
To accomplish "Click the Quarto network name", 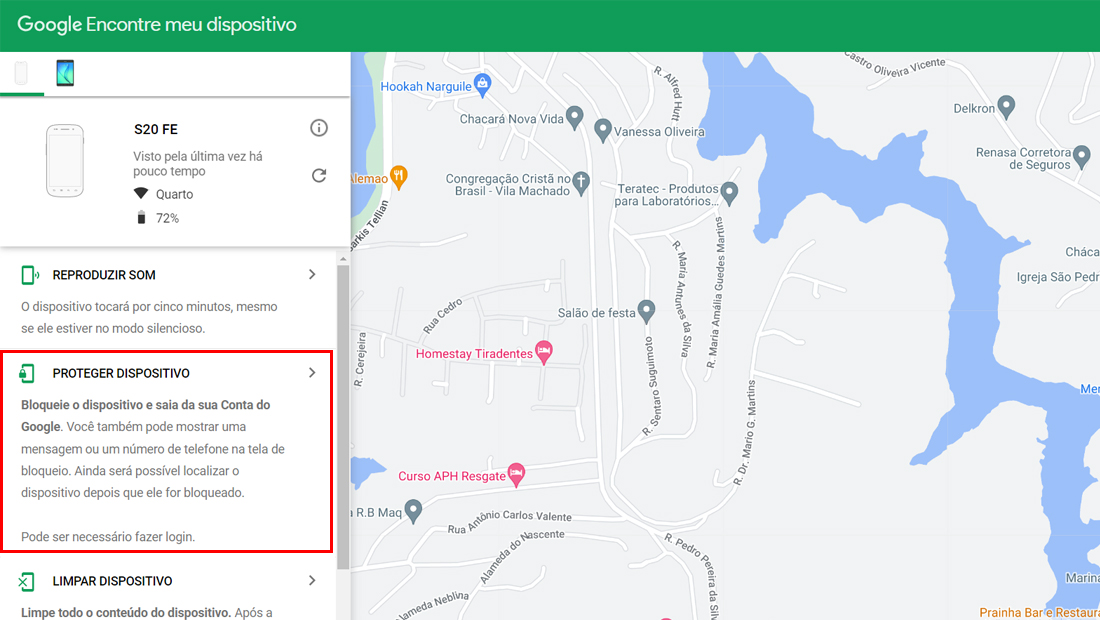I will [174, 194].
